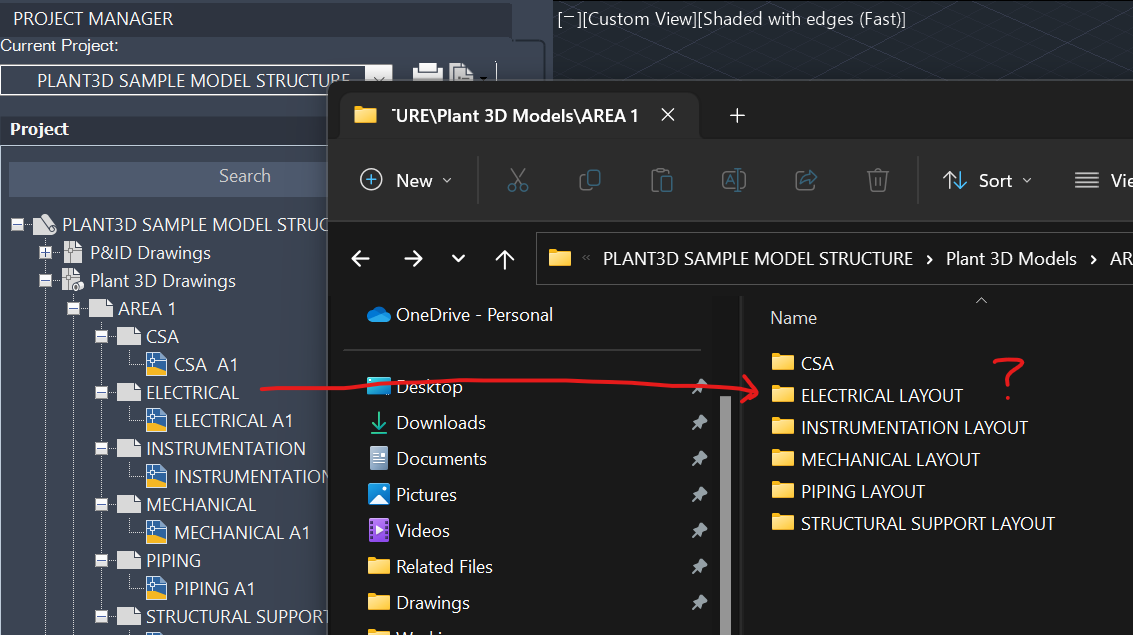The width and height of the screenshot is (1133, 635).
Task: Toggle sort direction via the Name column arrow
Action: click(981, 300)
